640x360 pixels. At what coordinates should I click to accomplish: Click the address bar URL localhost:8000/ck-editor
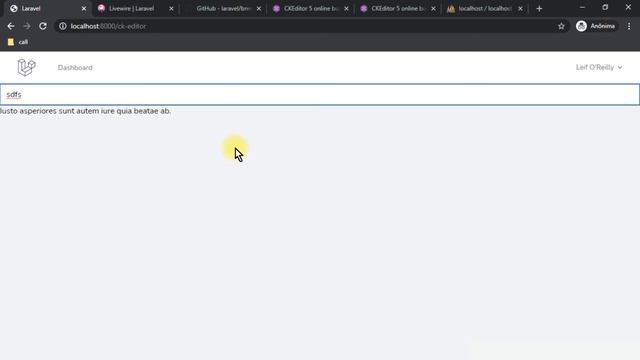point(108,26)
